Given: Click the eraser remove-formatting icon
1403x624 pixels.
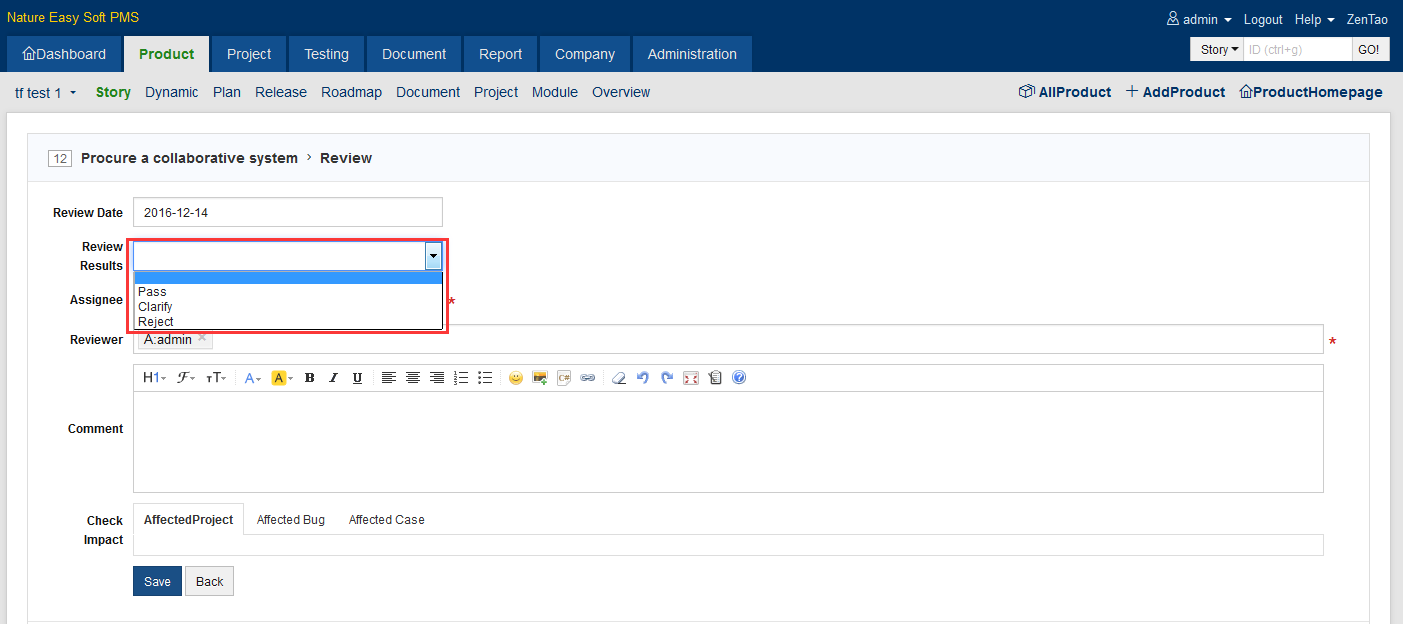Looking at the screenshot, I should click(x=619, y=378).
